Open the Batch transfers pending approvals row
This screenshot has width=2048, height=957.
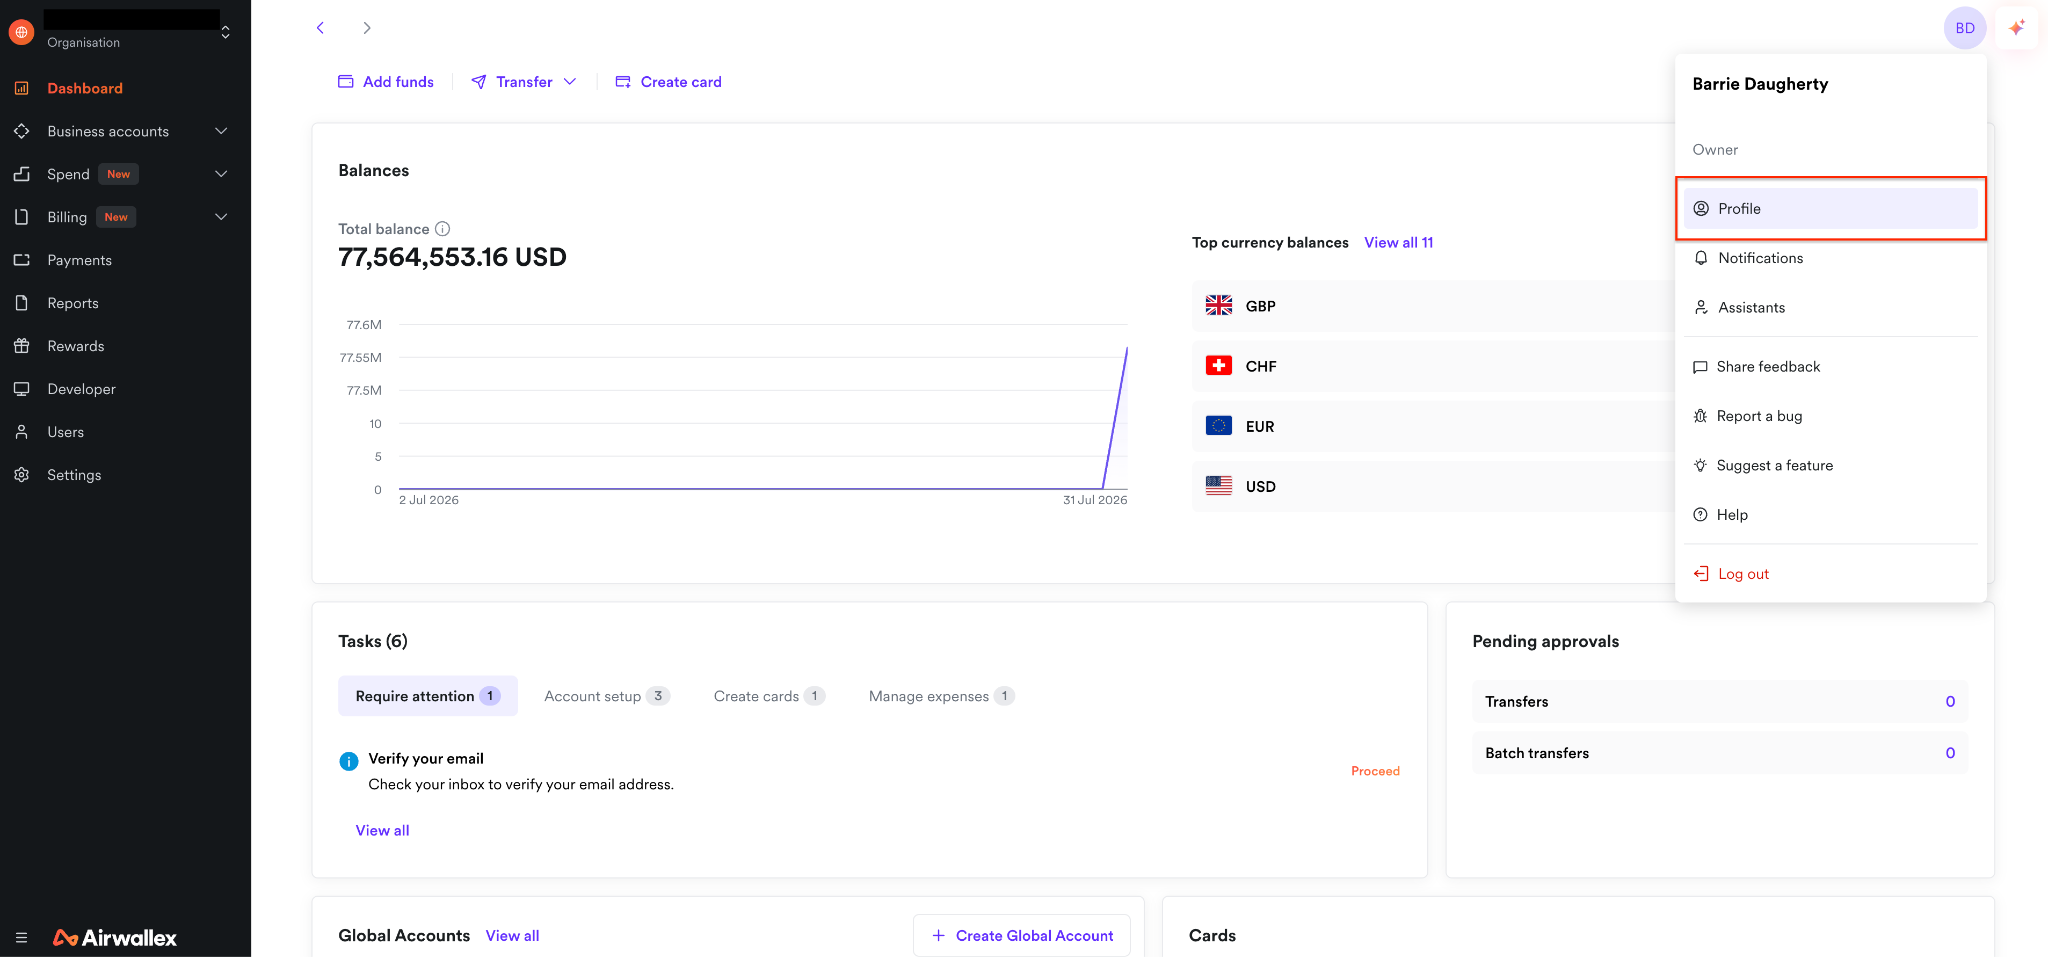pos(1720,753)
